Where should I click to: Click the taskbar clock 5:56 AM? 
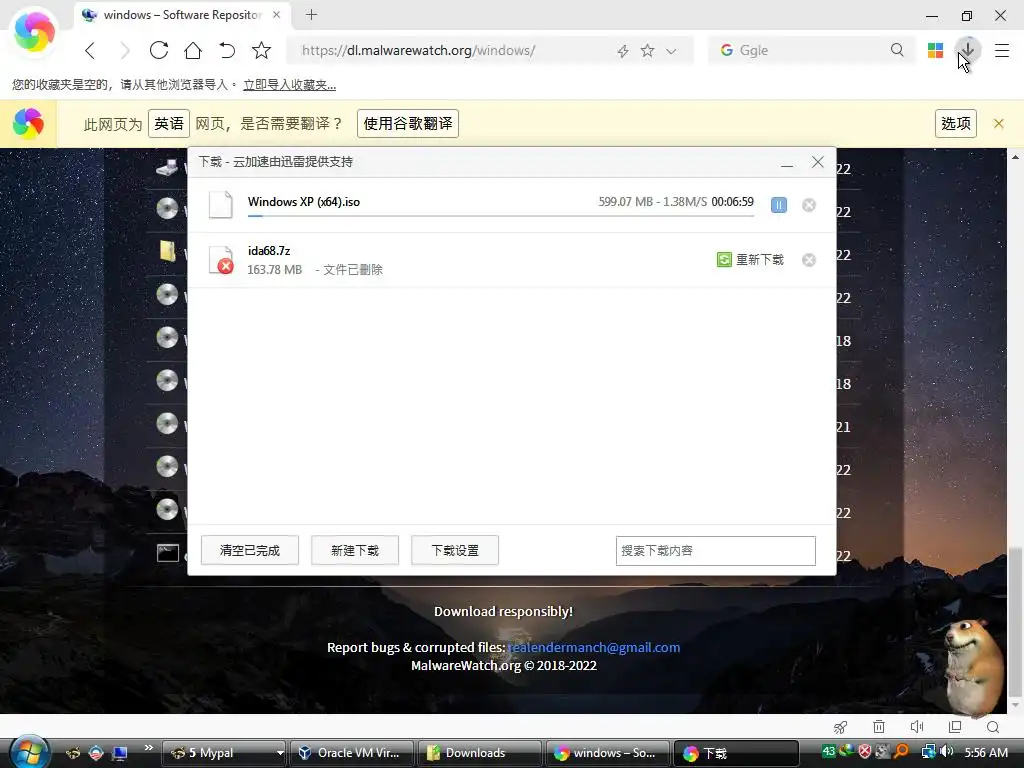coord(986,752)
